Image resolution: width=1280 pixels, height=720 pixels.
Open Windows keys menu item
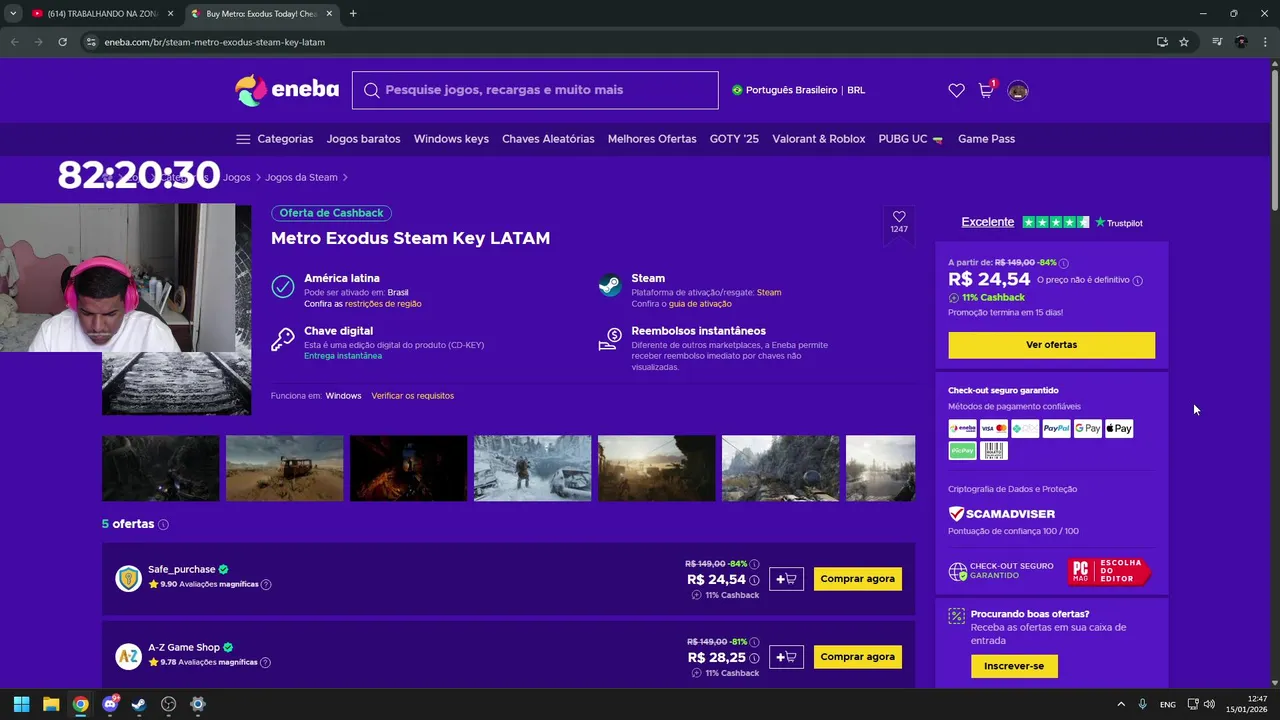pos(451,139)
